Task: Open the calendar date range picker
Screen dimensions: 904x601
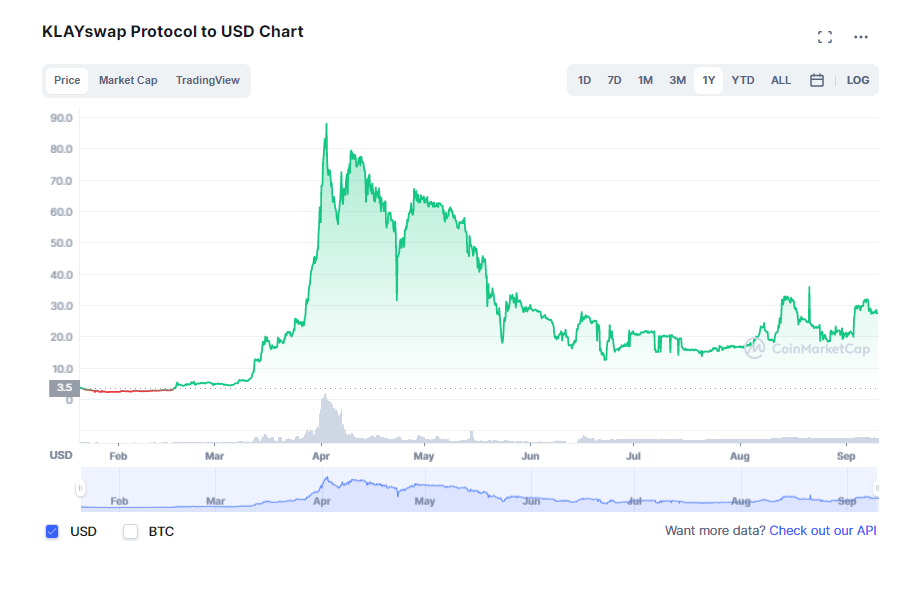Action: click(816, 80)
